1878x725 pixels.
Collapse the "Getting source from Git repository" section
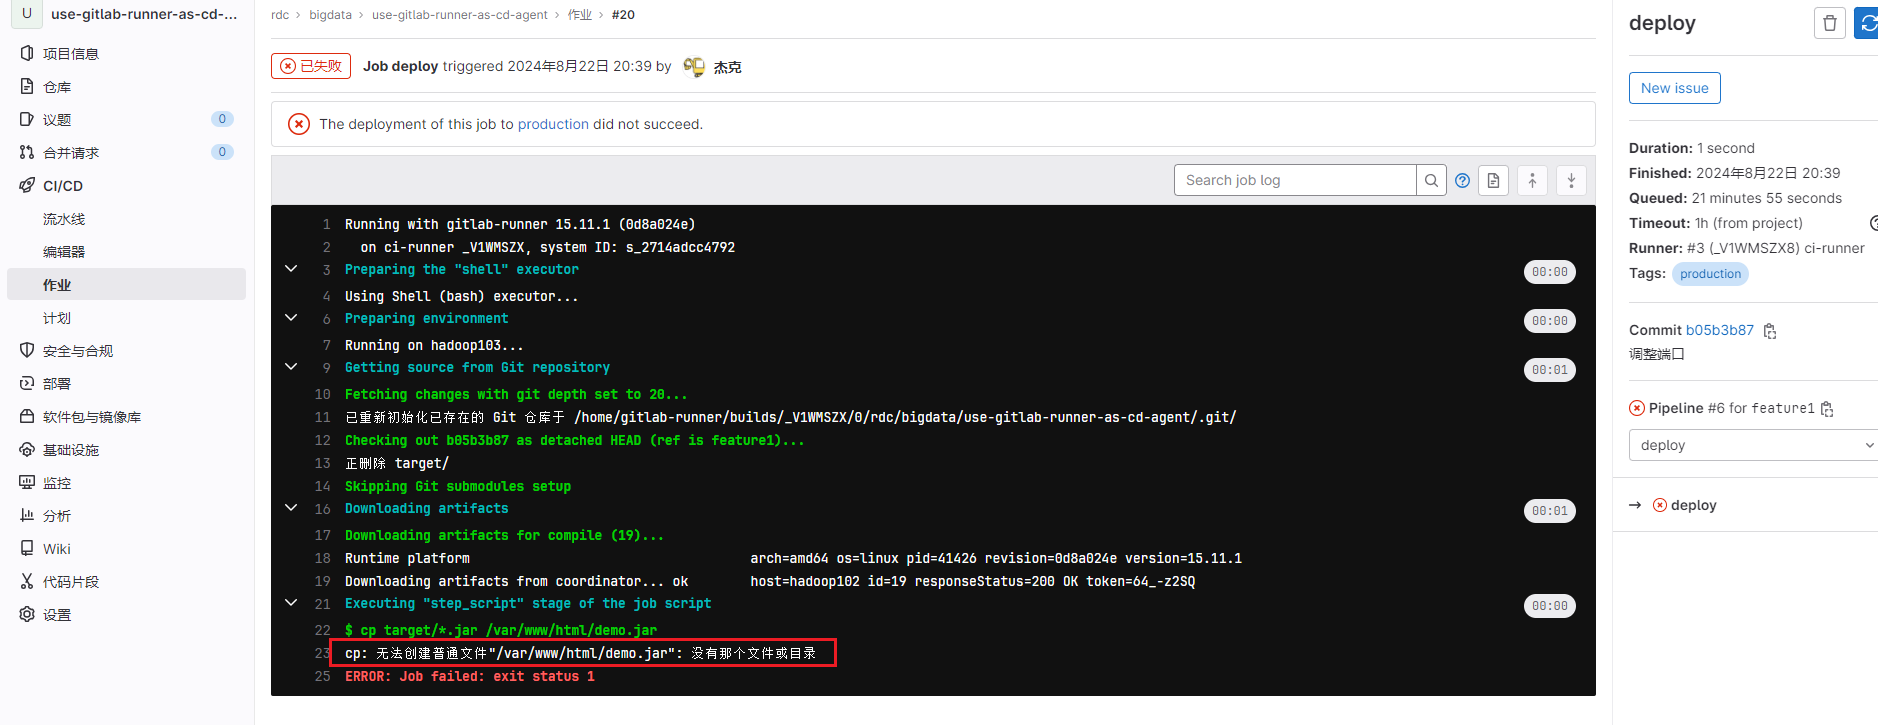coord(291,367)
